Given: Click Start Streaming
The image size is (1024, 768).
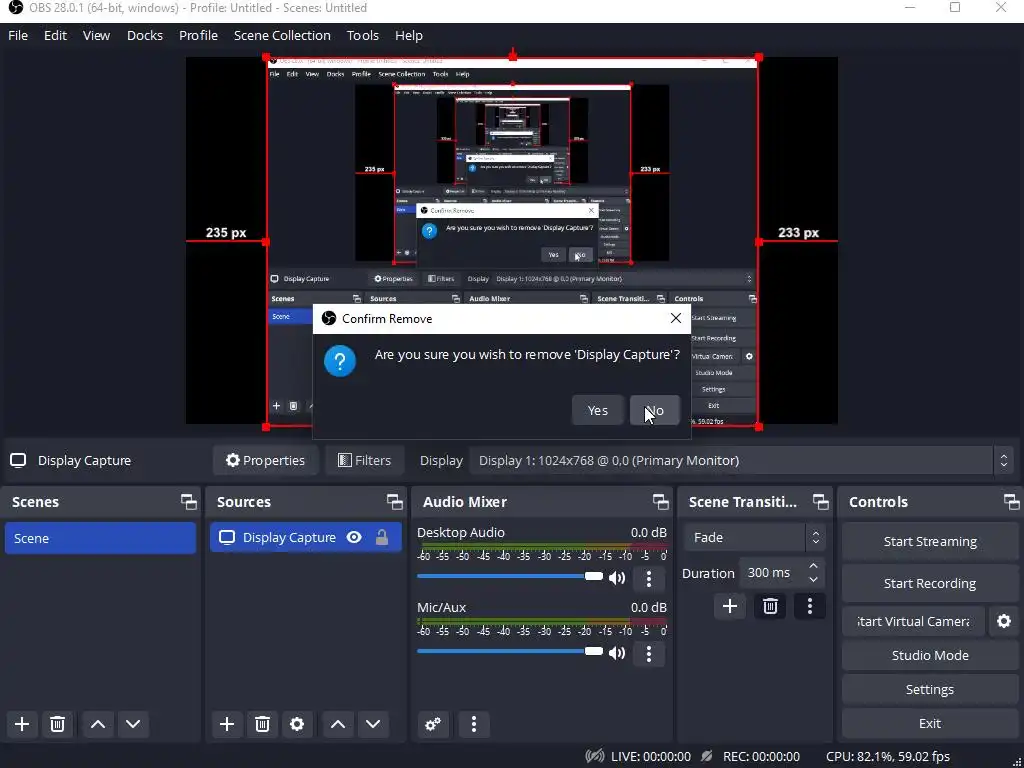Looking at the screenshot, I should point(930,541).
